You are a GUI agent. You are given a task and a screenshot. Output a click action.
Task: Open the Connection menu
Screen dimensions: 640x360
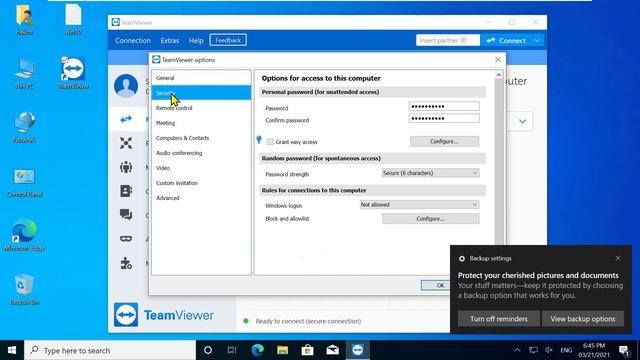click(x=133, y=40)
